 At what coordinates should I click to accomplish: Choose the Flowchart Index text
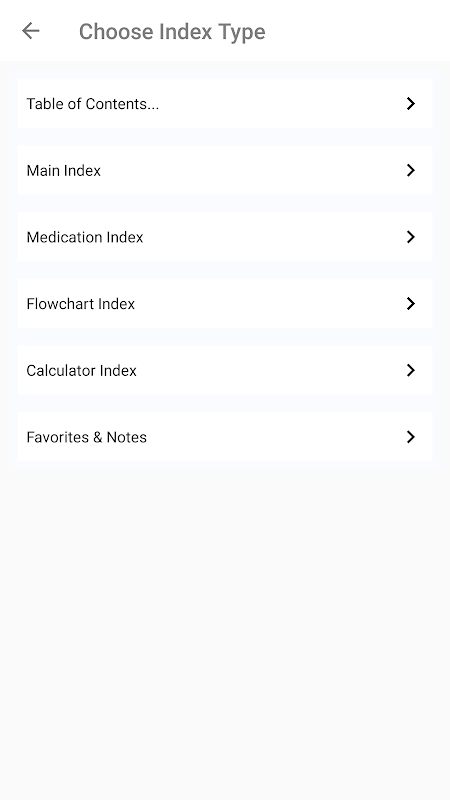(81, 304)
